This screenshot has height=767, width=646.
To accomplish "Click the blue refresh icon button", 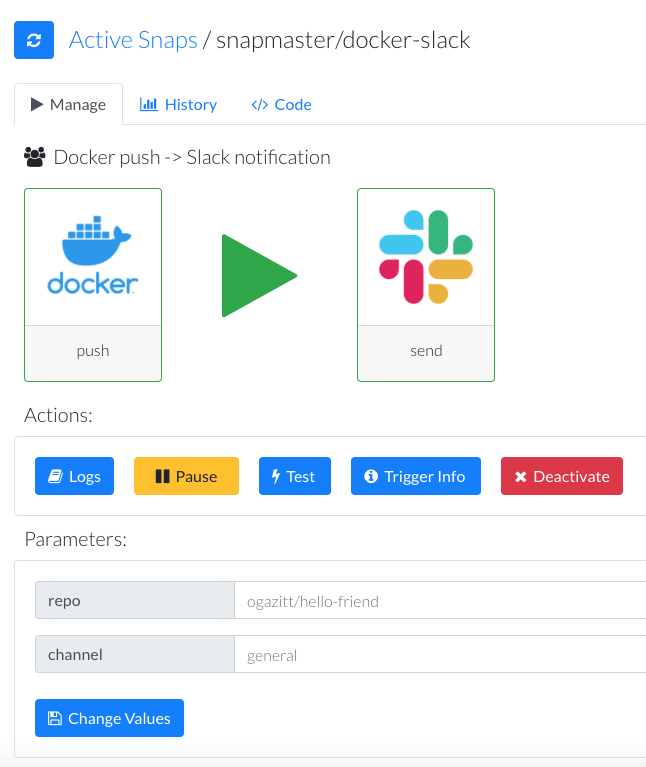I will (x=34, y=40).
